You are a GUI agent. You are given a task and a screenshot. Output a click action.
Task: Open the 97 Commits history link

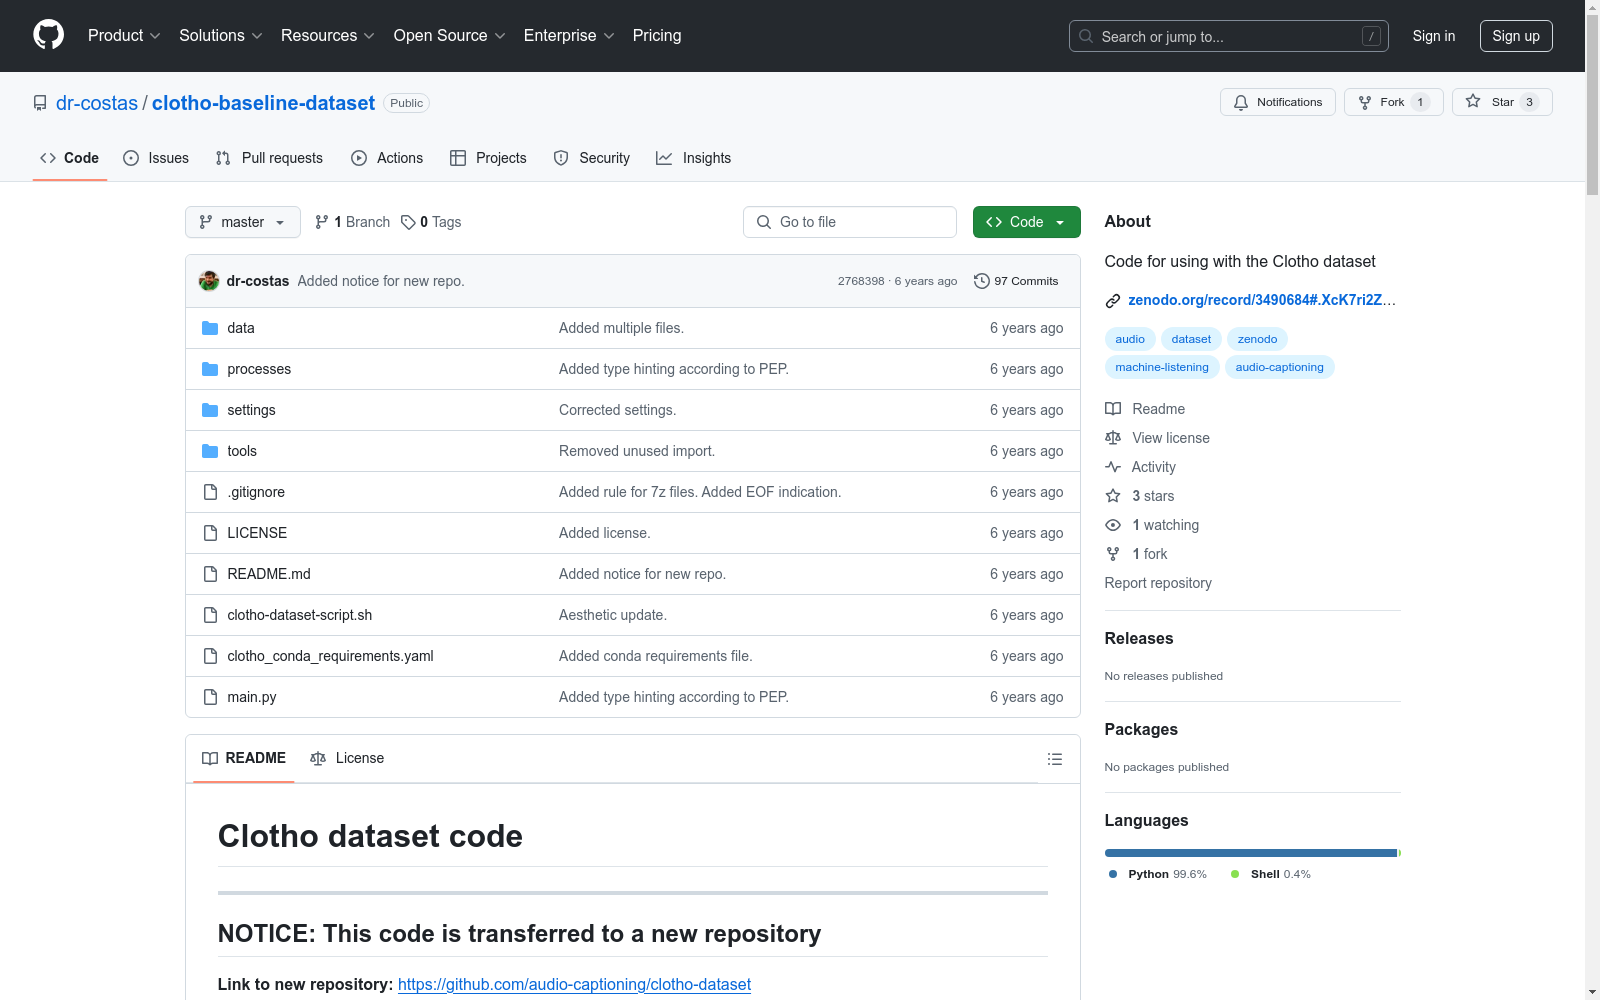[1016, 281]
